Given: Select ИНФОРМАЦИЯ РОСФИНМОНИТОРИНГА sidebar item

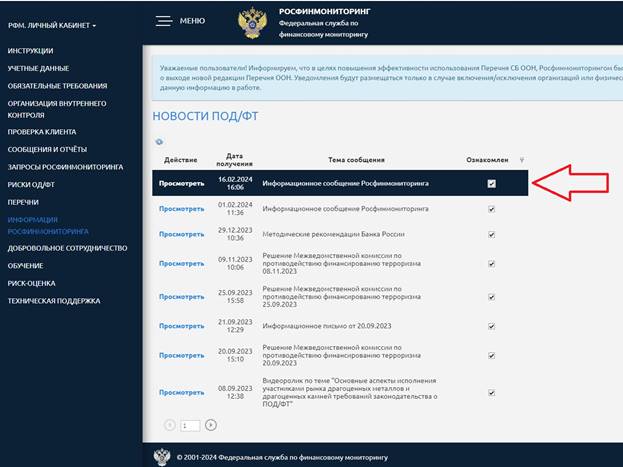Looking at the screenshot, I should pyautogui.click(x=48, y=225).
